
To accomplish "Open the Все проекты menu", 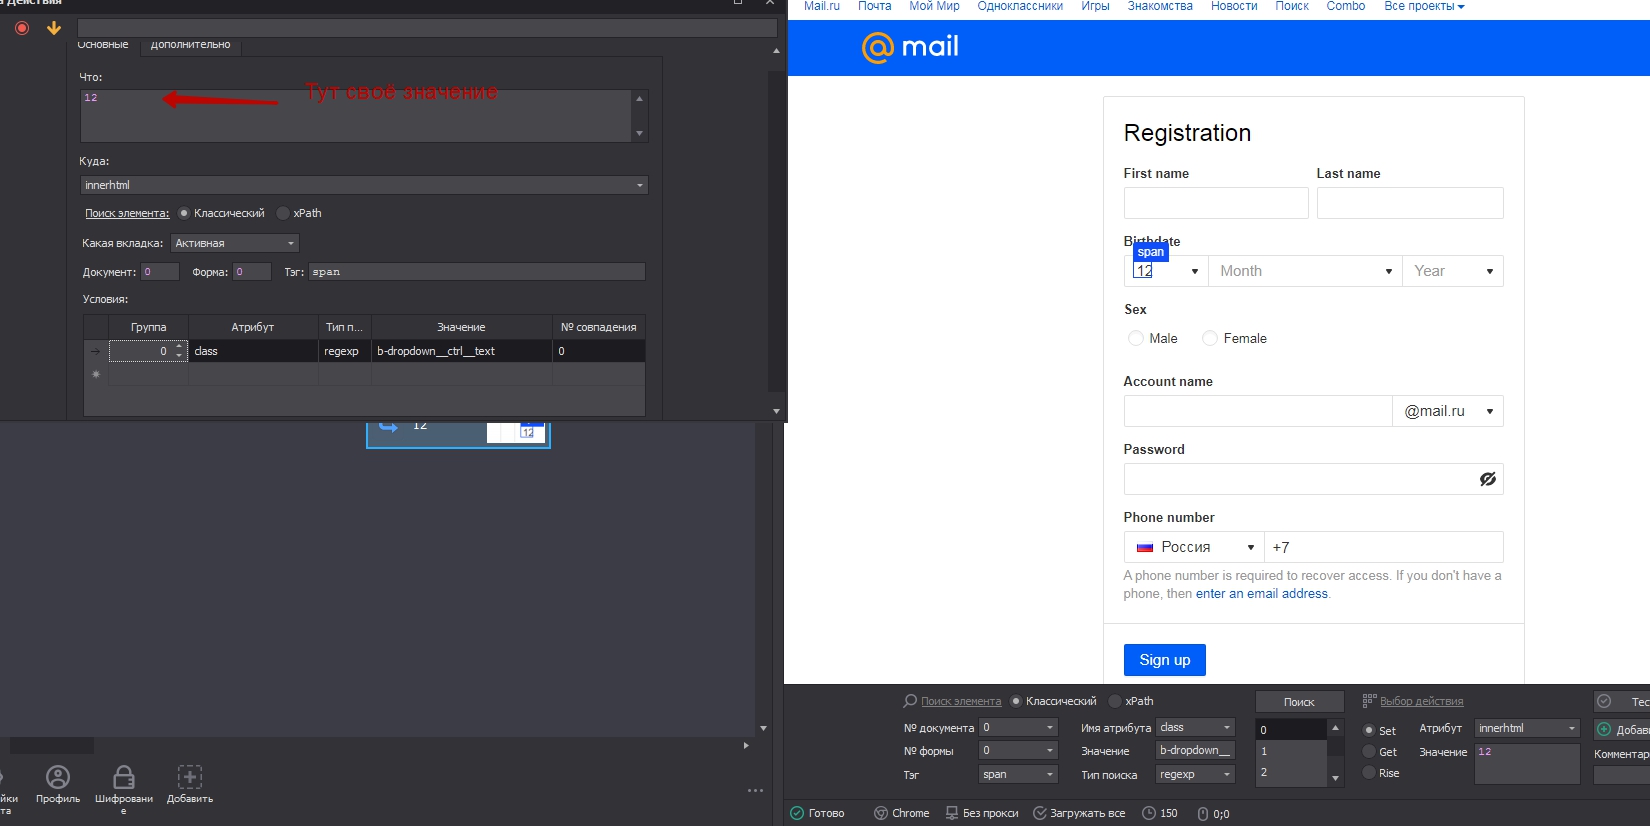I will point(1424,6).
